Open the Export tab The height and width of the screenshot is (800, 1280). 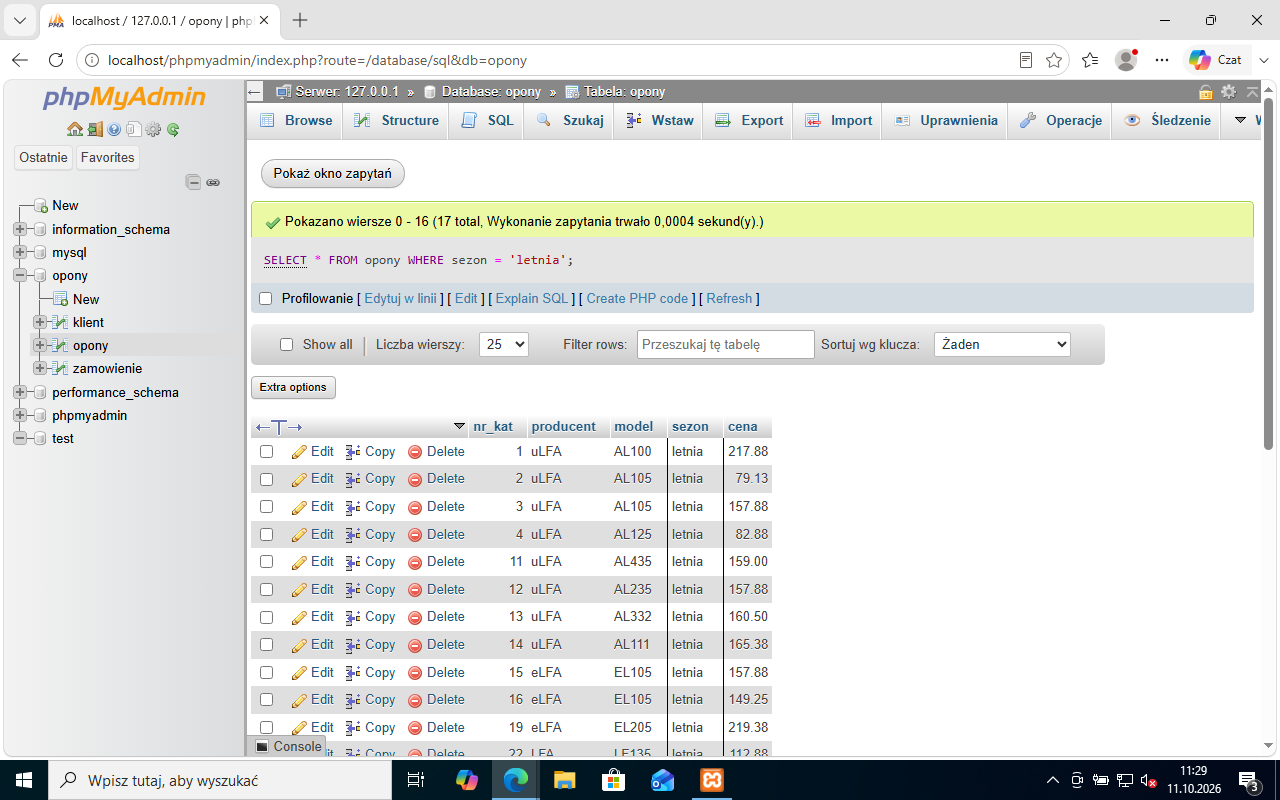749,120
